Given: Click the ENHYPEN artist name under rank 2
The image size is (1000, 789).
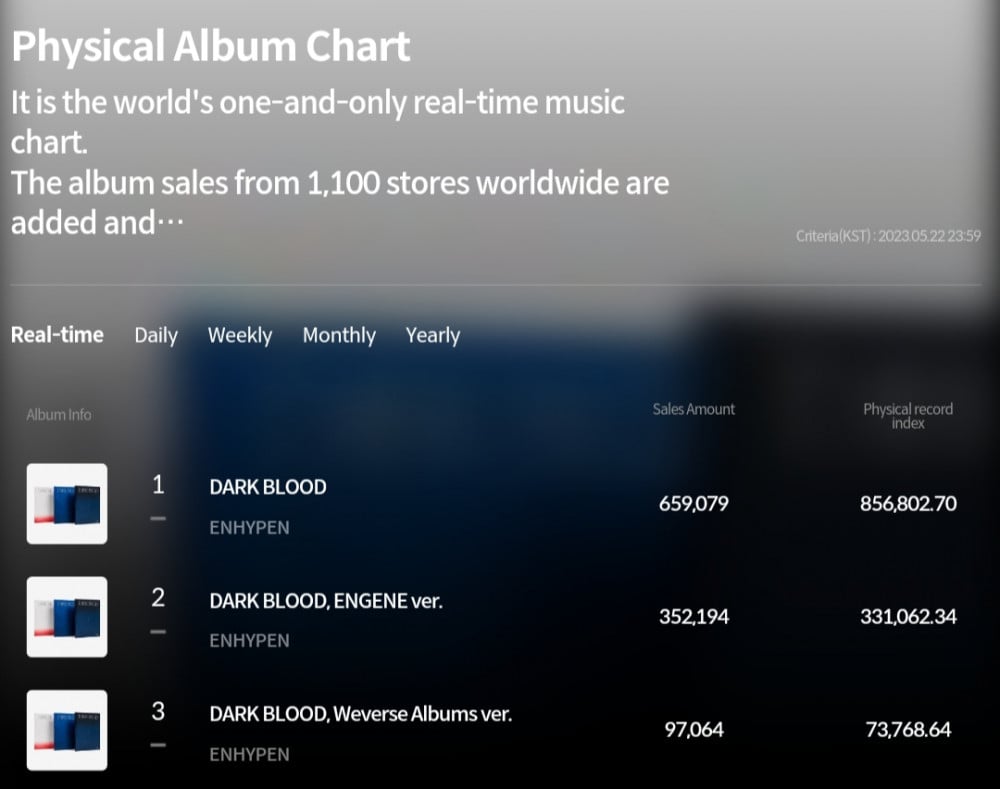Looking at the screenshot, I should [249, 641].
